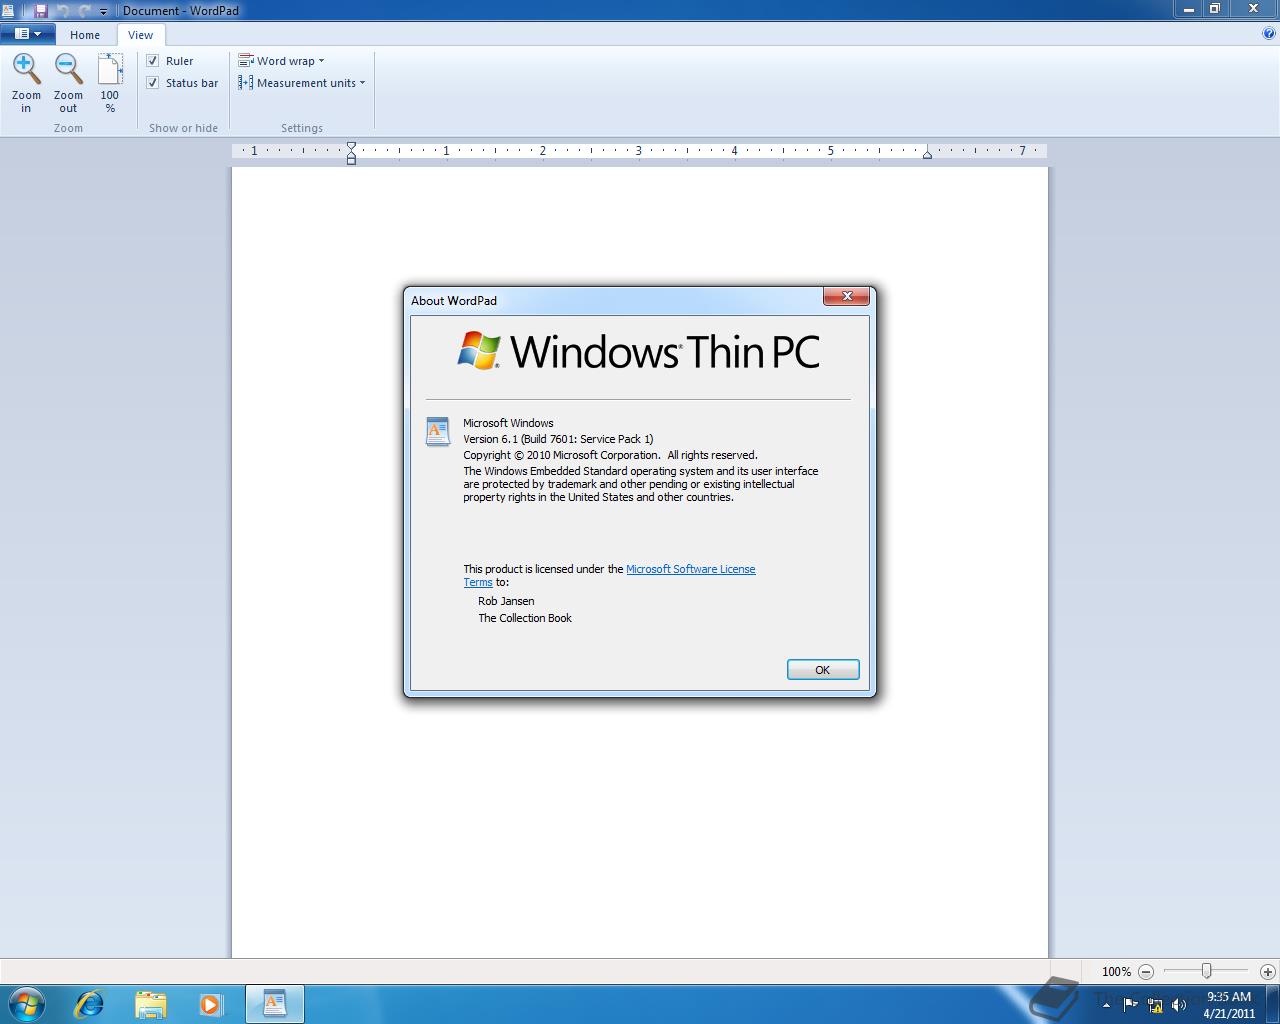This screenshot has width=1280, height=1024.
Task: Reset the view to 100 % zoom
Action: 110,83
